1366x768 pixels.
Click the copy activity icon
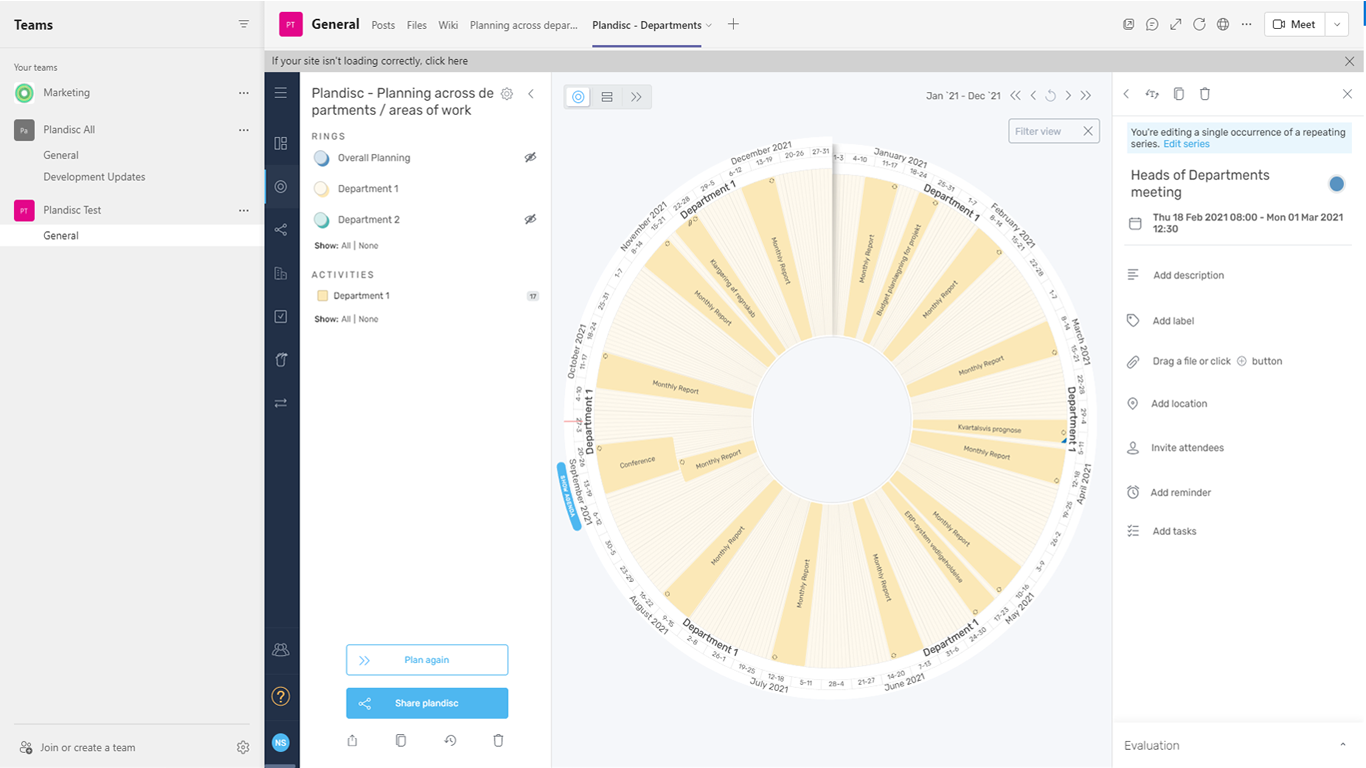(x=1179, y=94)
